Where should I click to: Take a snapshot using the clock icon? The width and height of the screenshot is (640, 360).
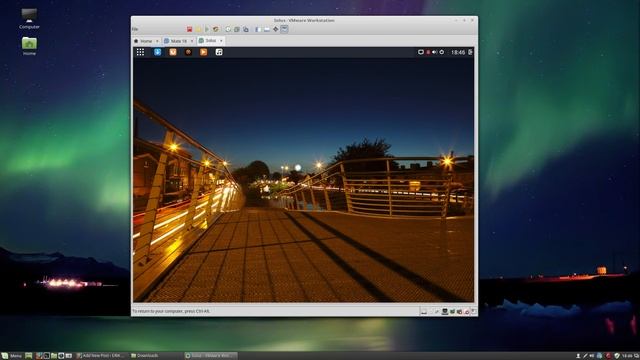pos(228,29)
